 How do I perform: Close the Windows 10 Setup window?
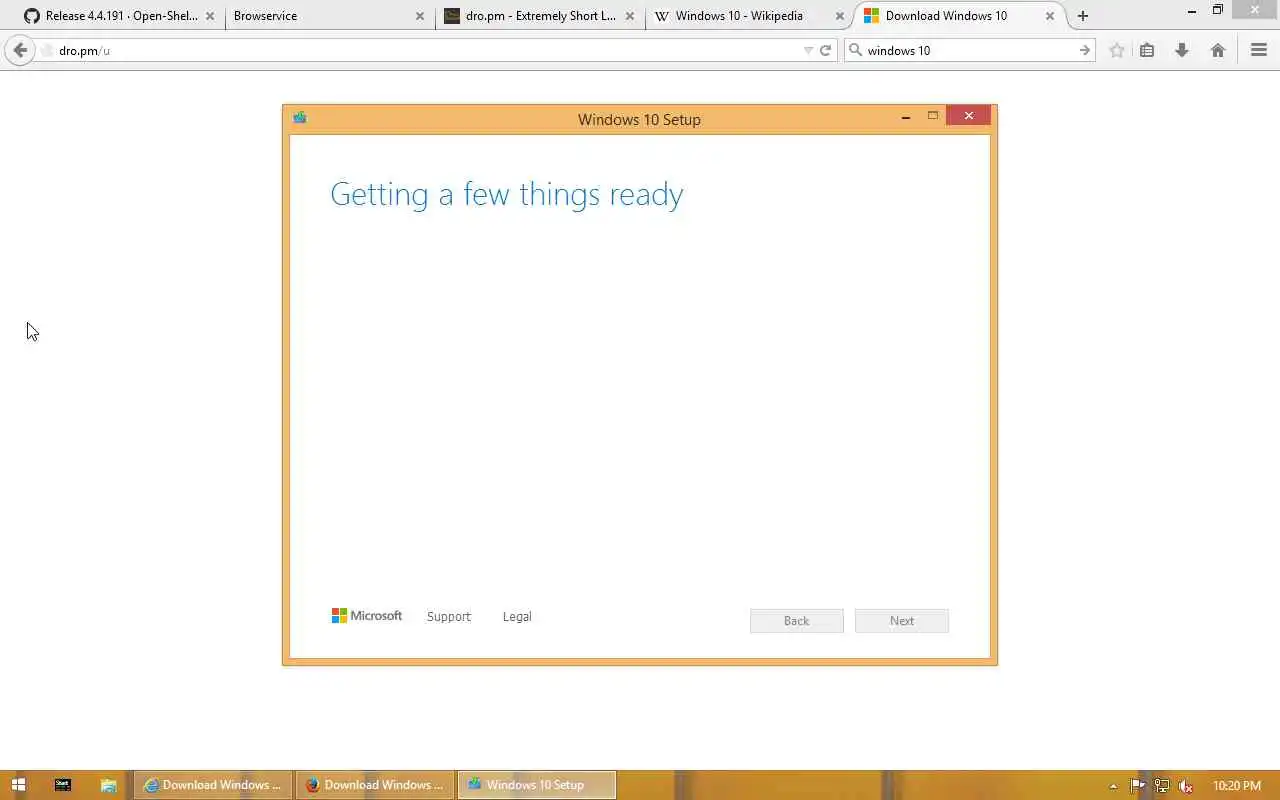click(969, 116)
